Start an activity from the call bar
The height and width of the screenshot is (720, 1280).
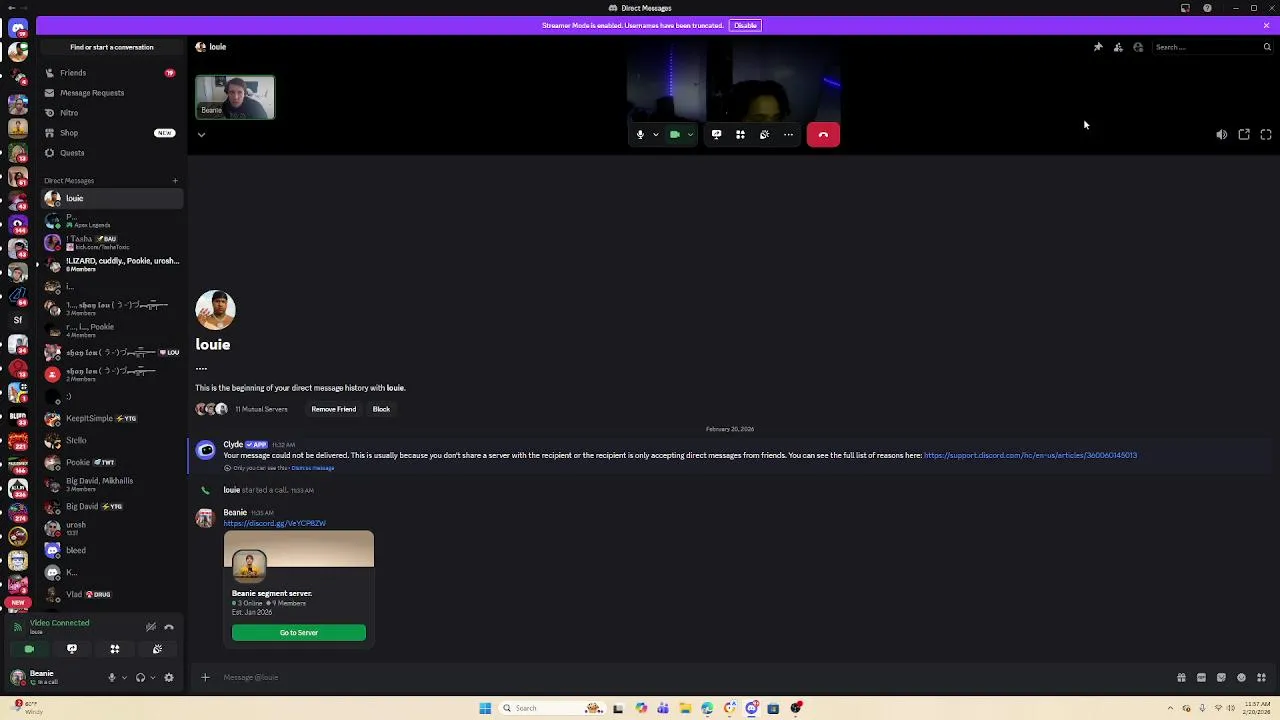[740, 134]
